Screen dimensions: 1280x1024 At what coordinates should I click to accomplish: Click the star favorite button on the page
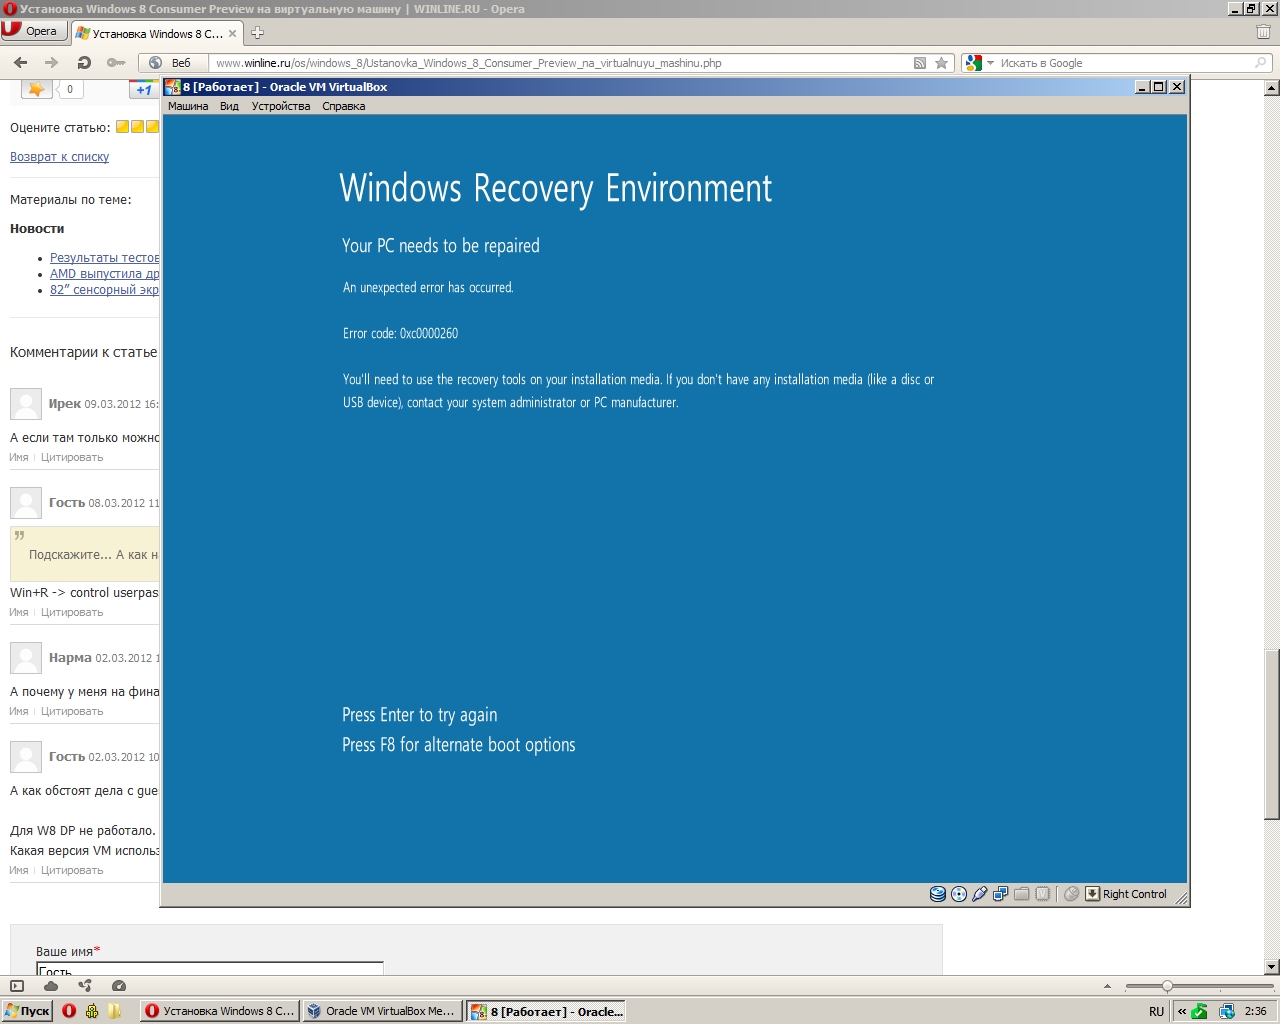pos(36,89)
